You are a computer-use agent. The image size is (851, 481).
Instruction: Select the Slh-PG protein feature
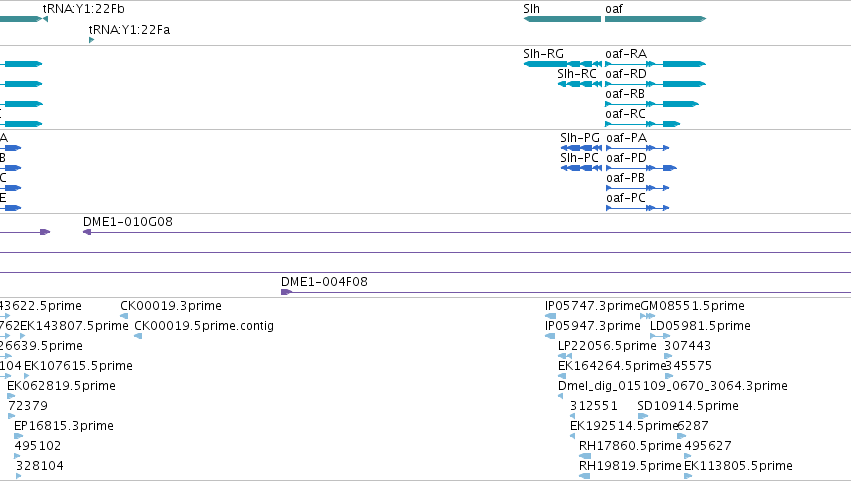point(581,148)
